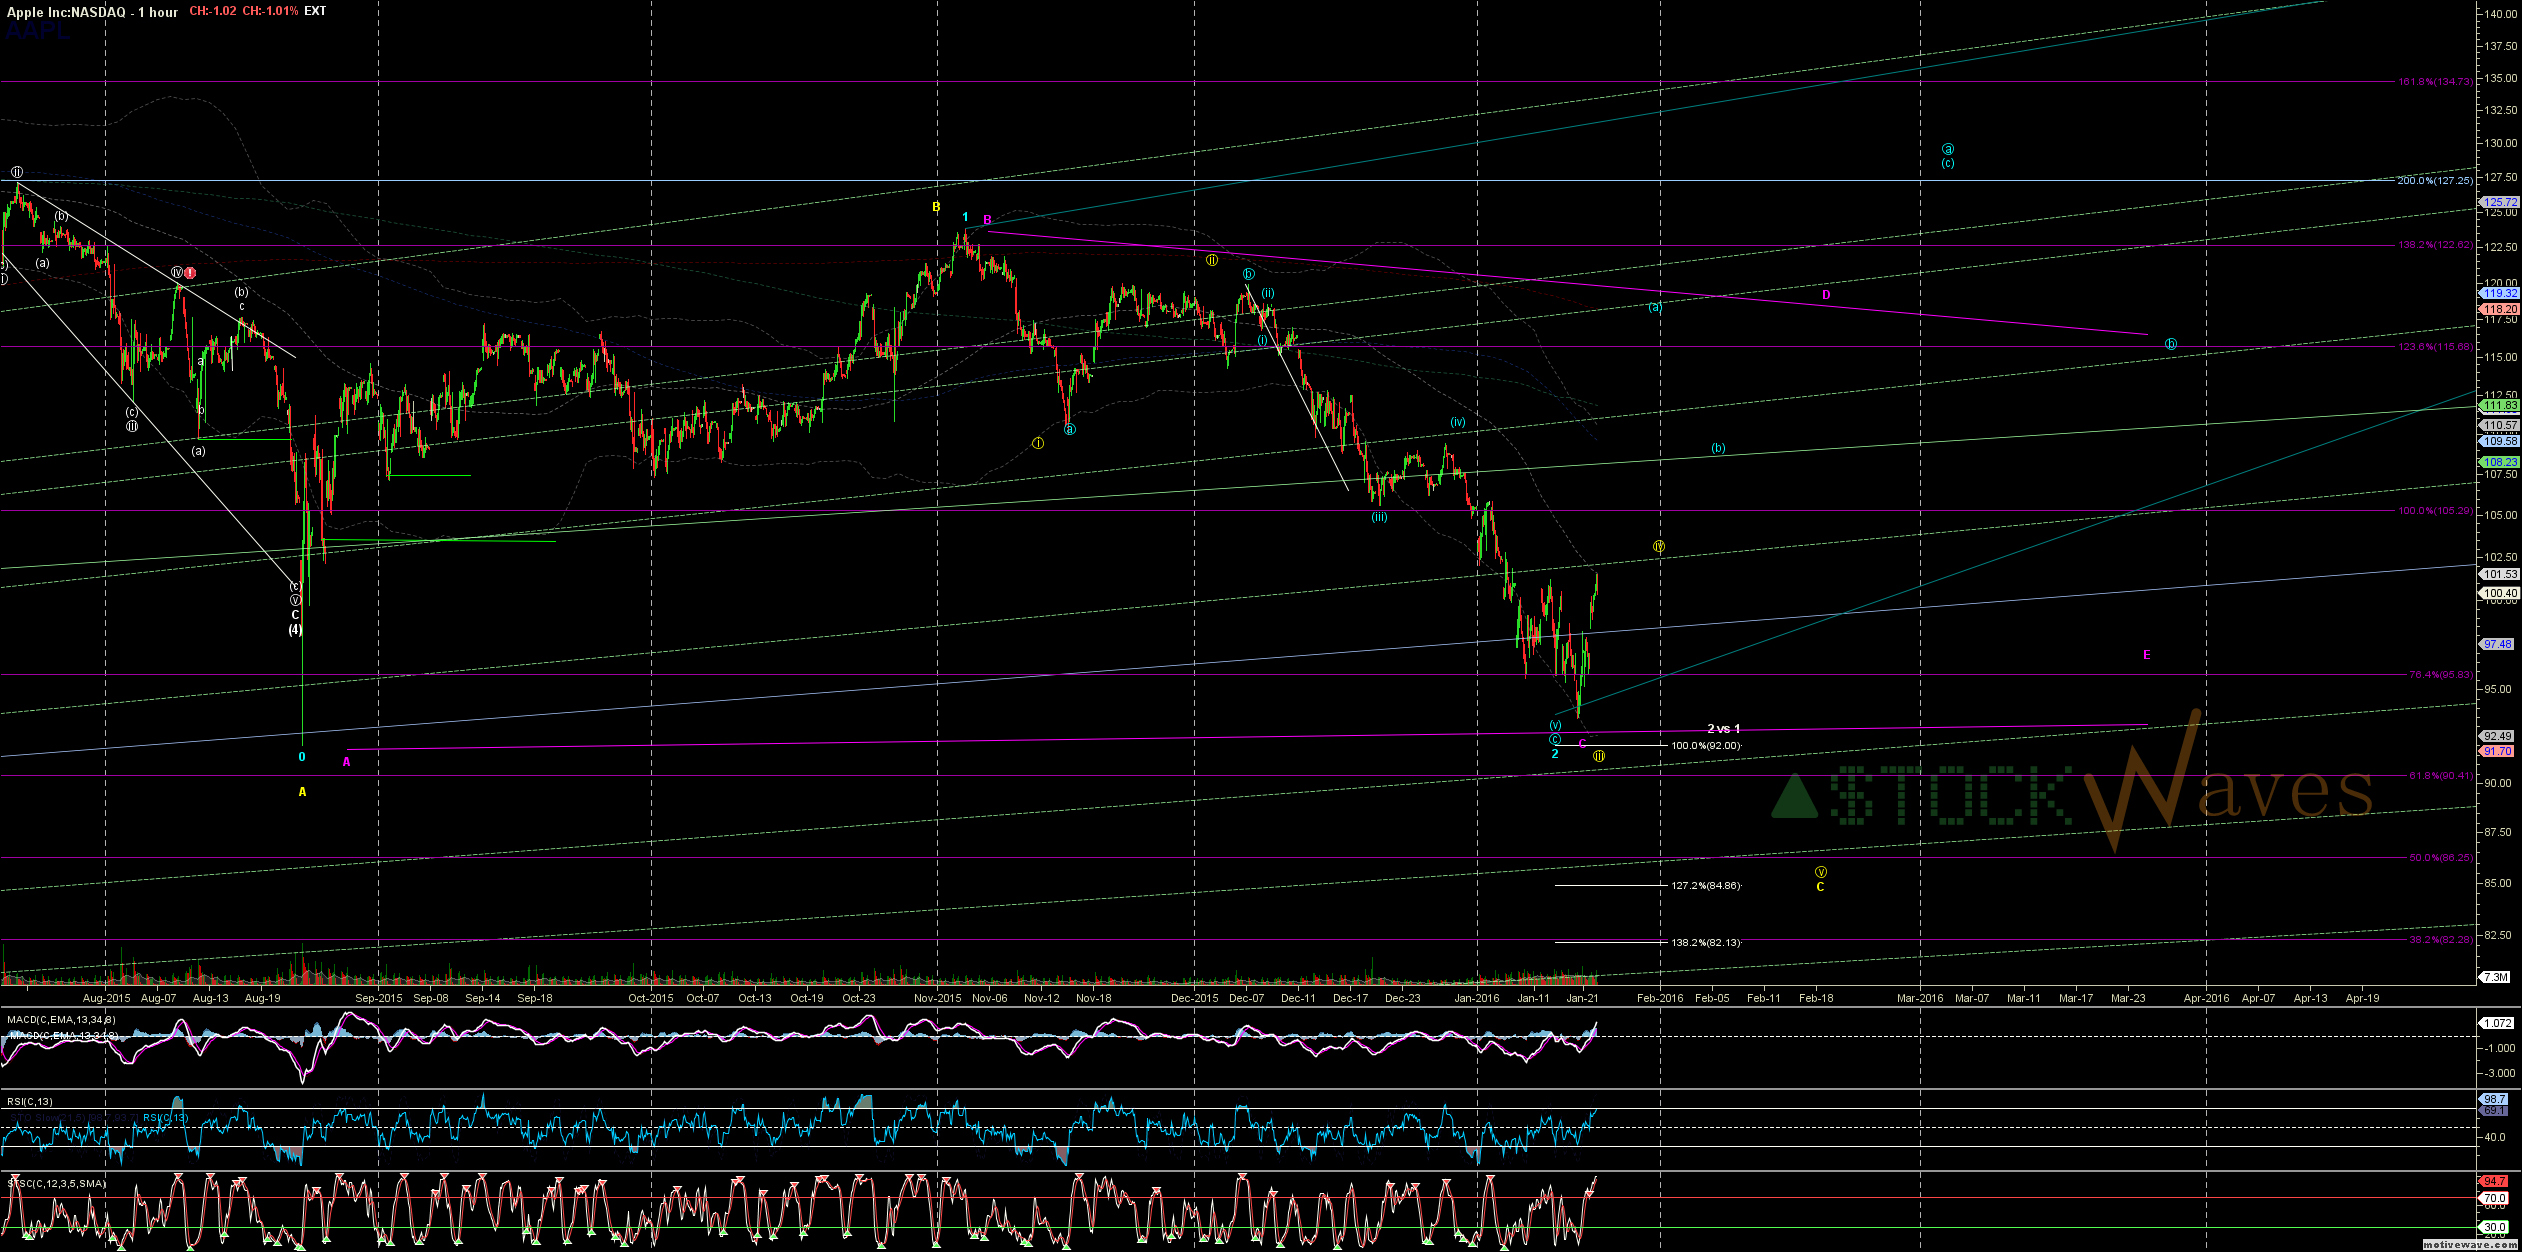Viewport: 2522px width, 1252px height.
Task: Select the magenta 'E' wave label
Action: pyautogui.click(x=2146, y=655)
